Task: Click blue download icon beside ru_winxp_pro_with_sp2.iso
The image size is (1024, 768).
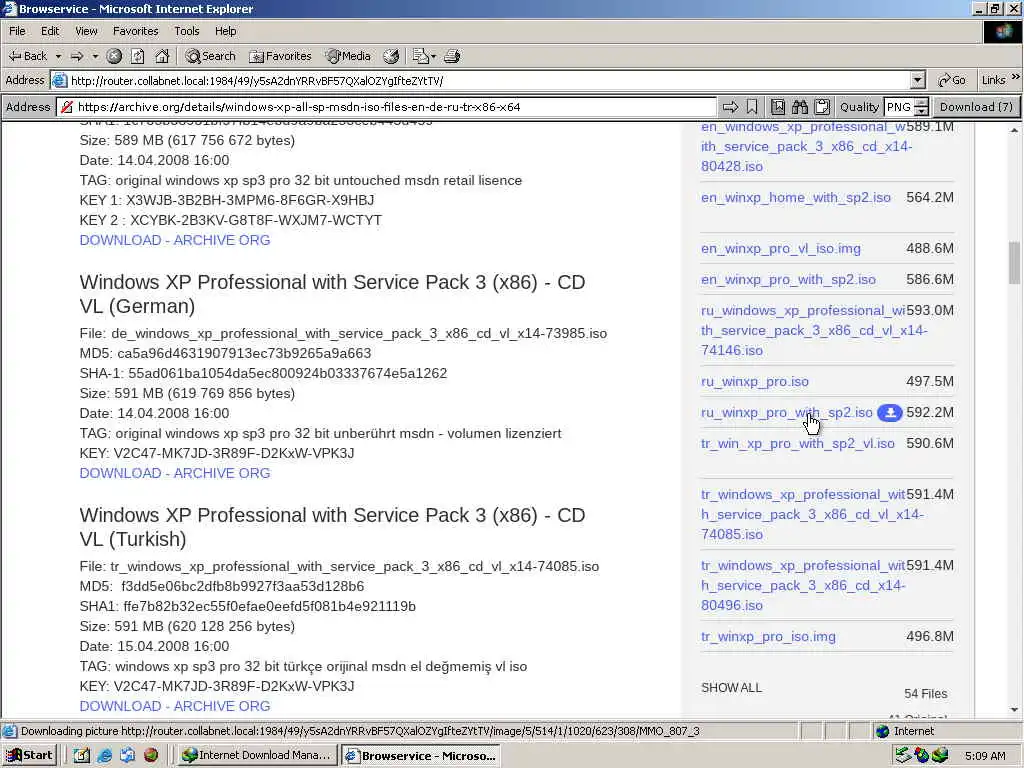Action: click(x=889, y=413)
